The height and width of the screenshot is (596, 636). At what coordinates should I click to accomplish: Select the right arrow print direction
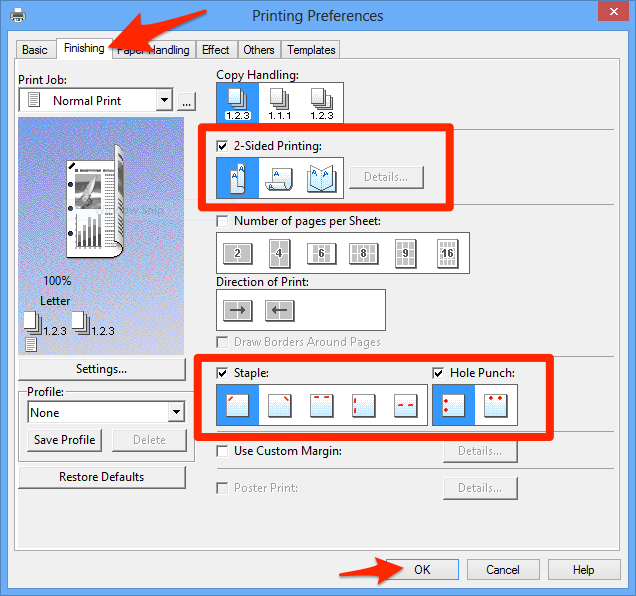(238, 310)
